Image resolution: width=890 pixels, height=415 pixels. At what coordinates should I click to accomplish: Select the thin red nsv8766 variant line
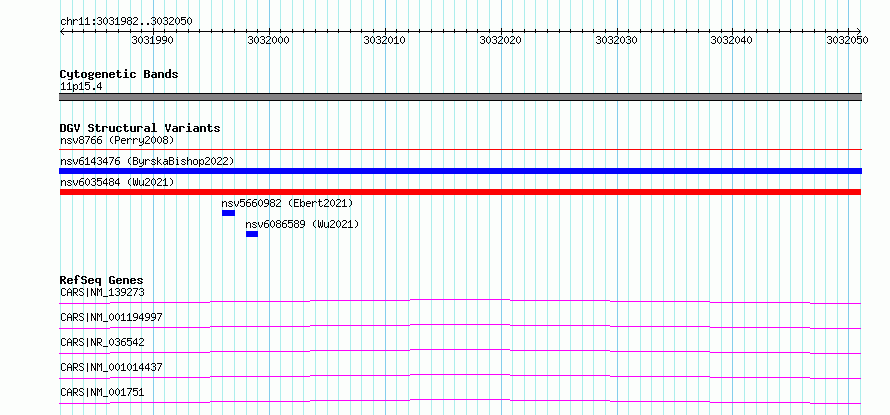(x=460, y=150)
